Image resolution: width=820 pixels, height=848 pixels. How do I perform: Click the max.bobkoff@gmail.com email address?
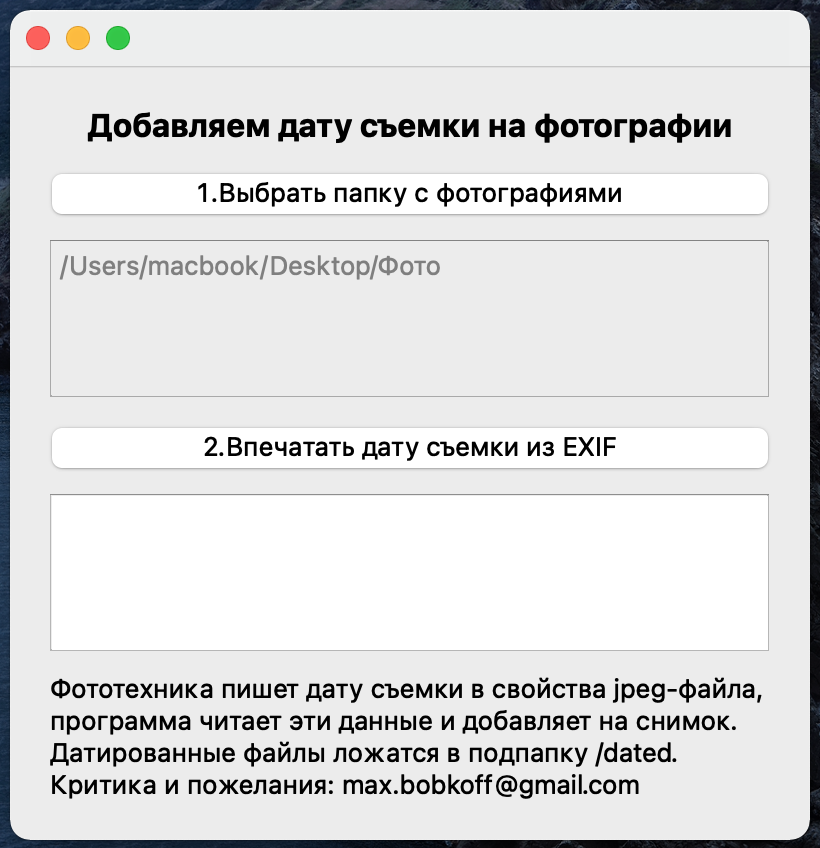pos(491,785)
